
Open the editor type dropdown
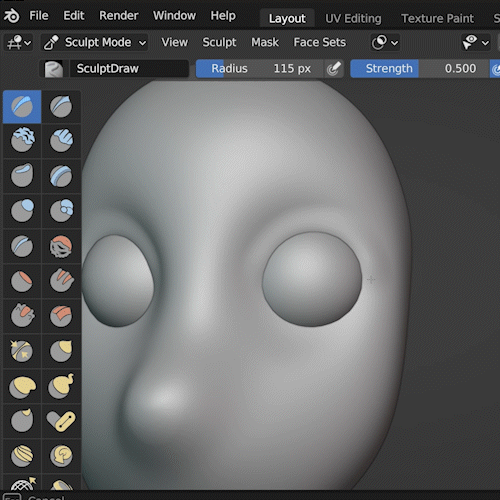point(19,43)
